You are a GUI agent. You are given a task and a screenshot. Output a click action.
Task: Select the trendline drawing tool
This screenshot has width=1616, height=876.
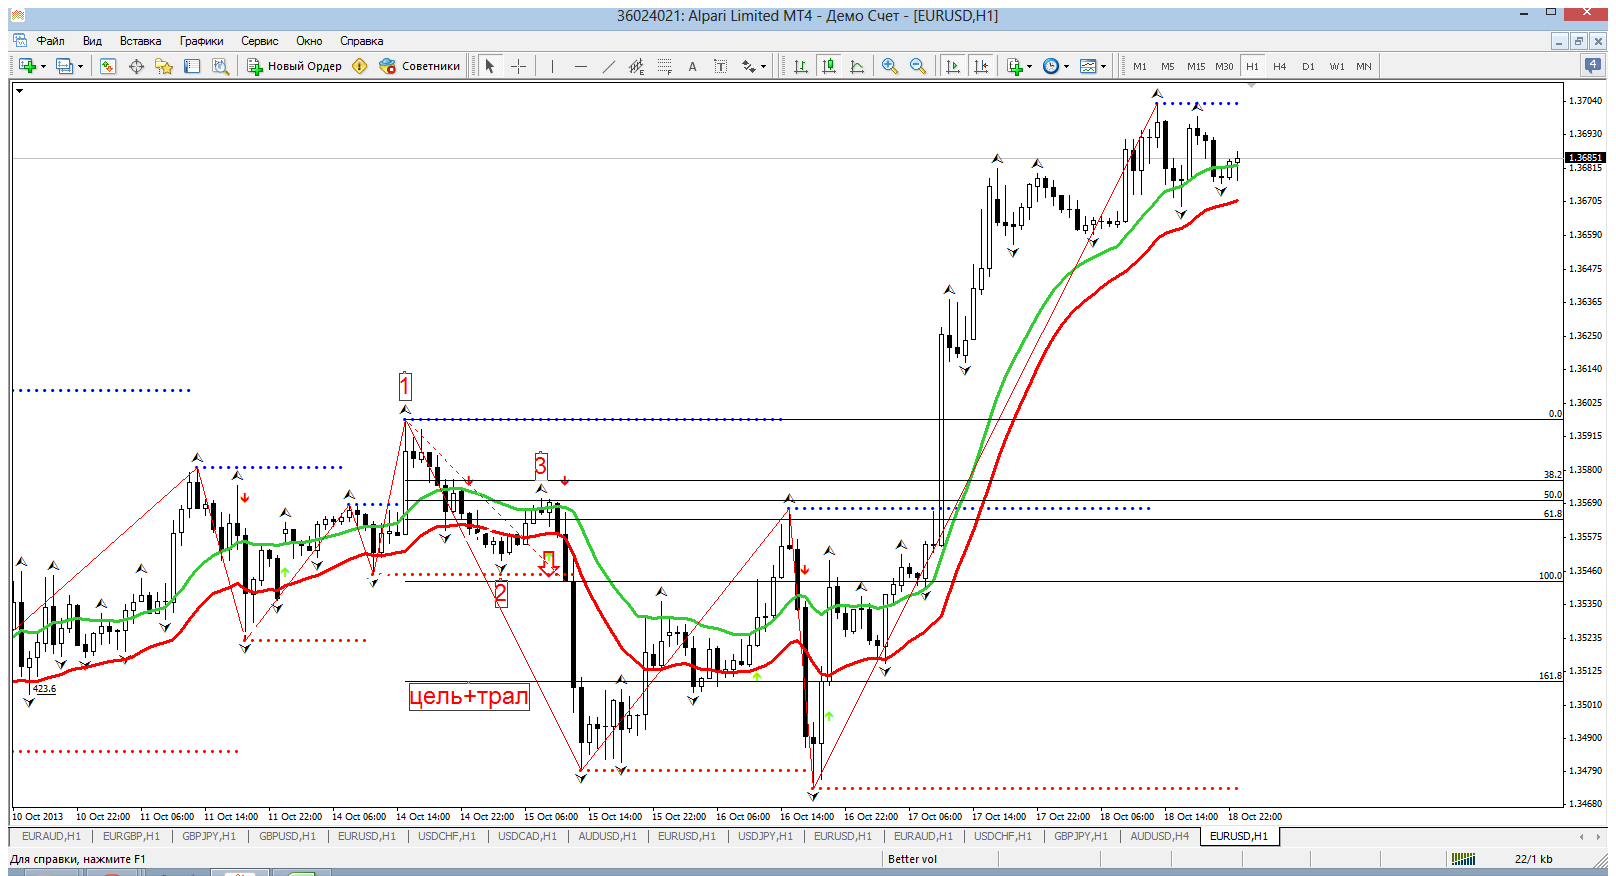click(608, 66)
